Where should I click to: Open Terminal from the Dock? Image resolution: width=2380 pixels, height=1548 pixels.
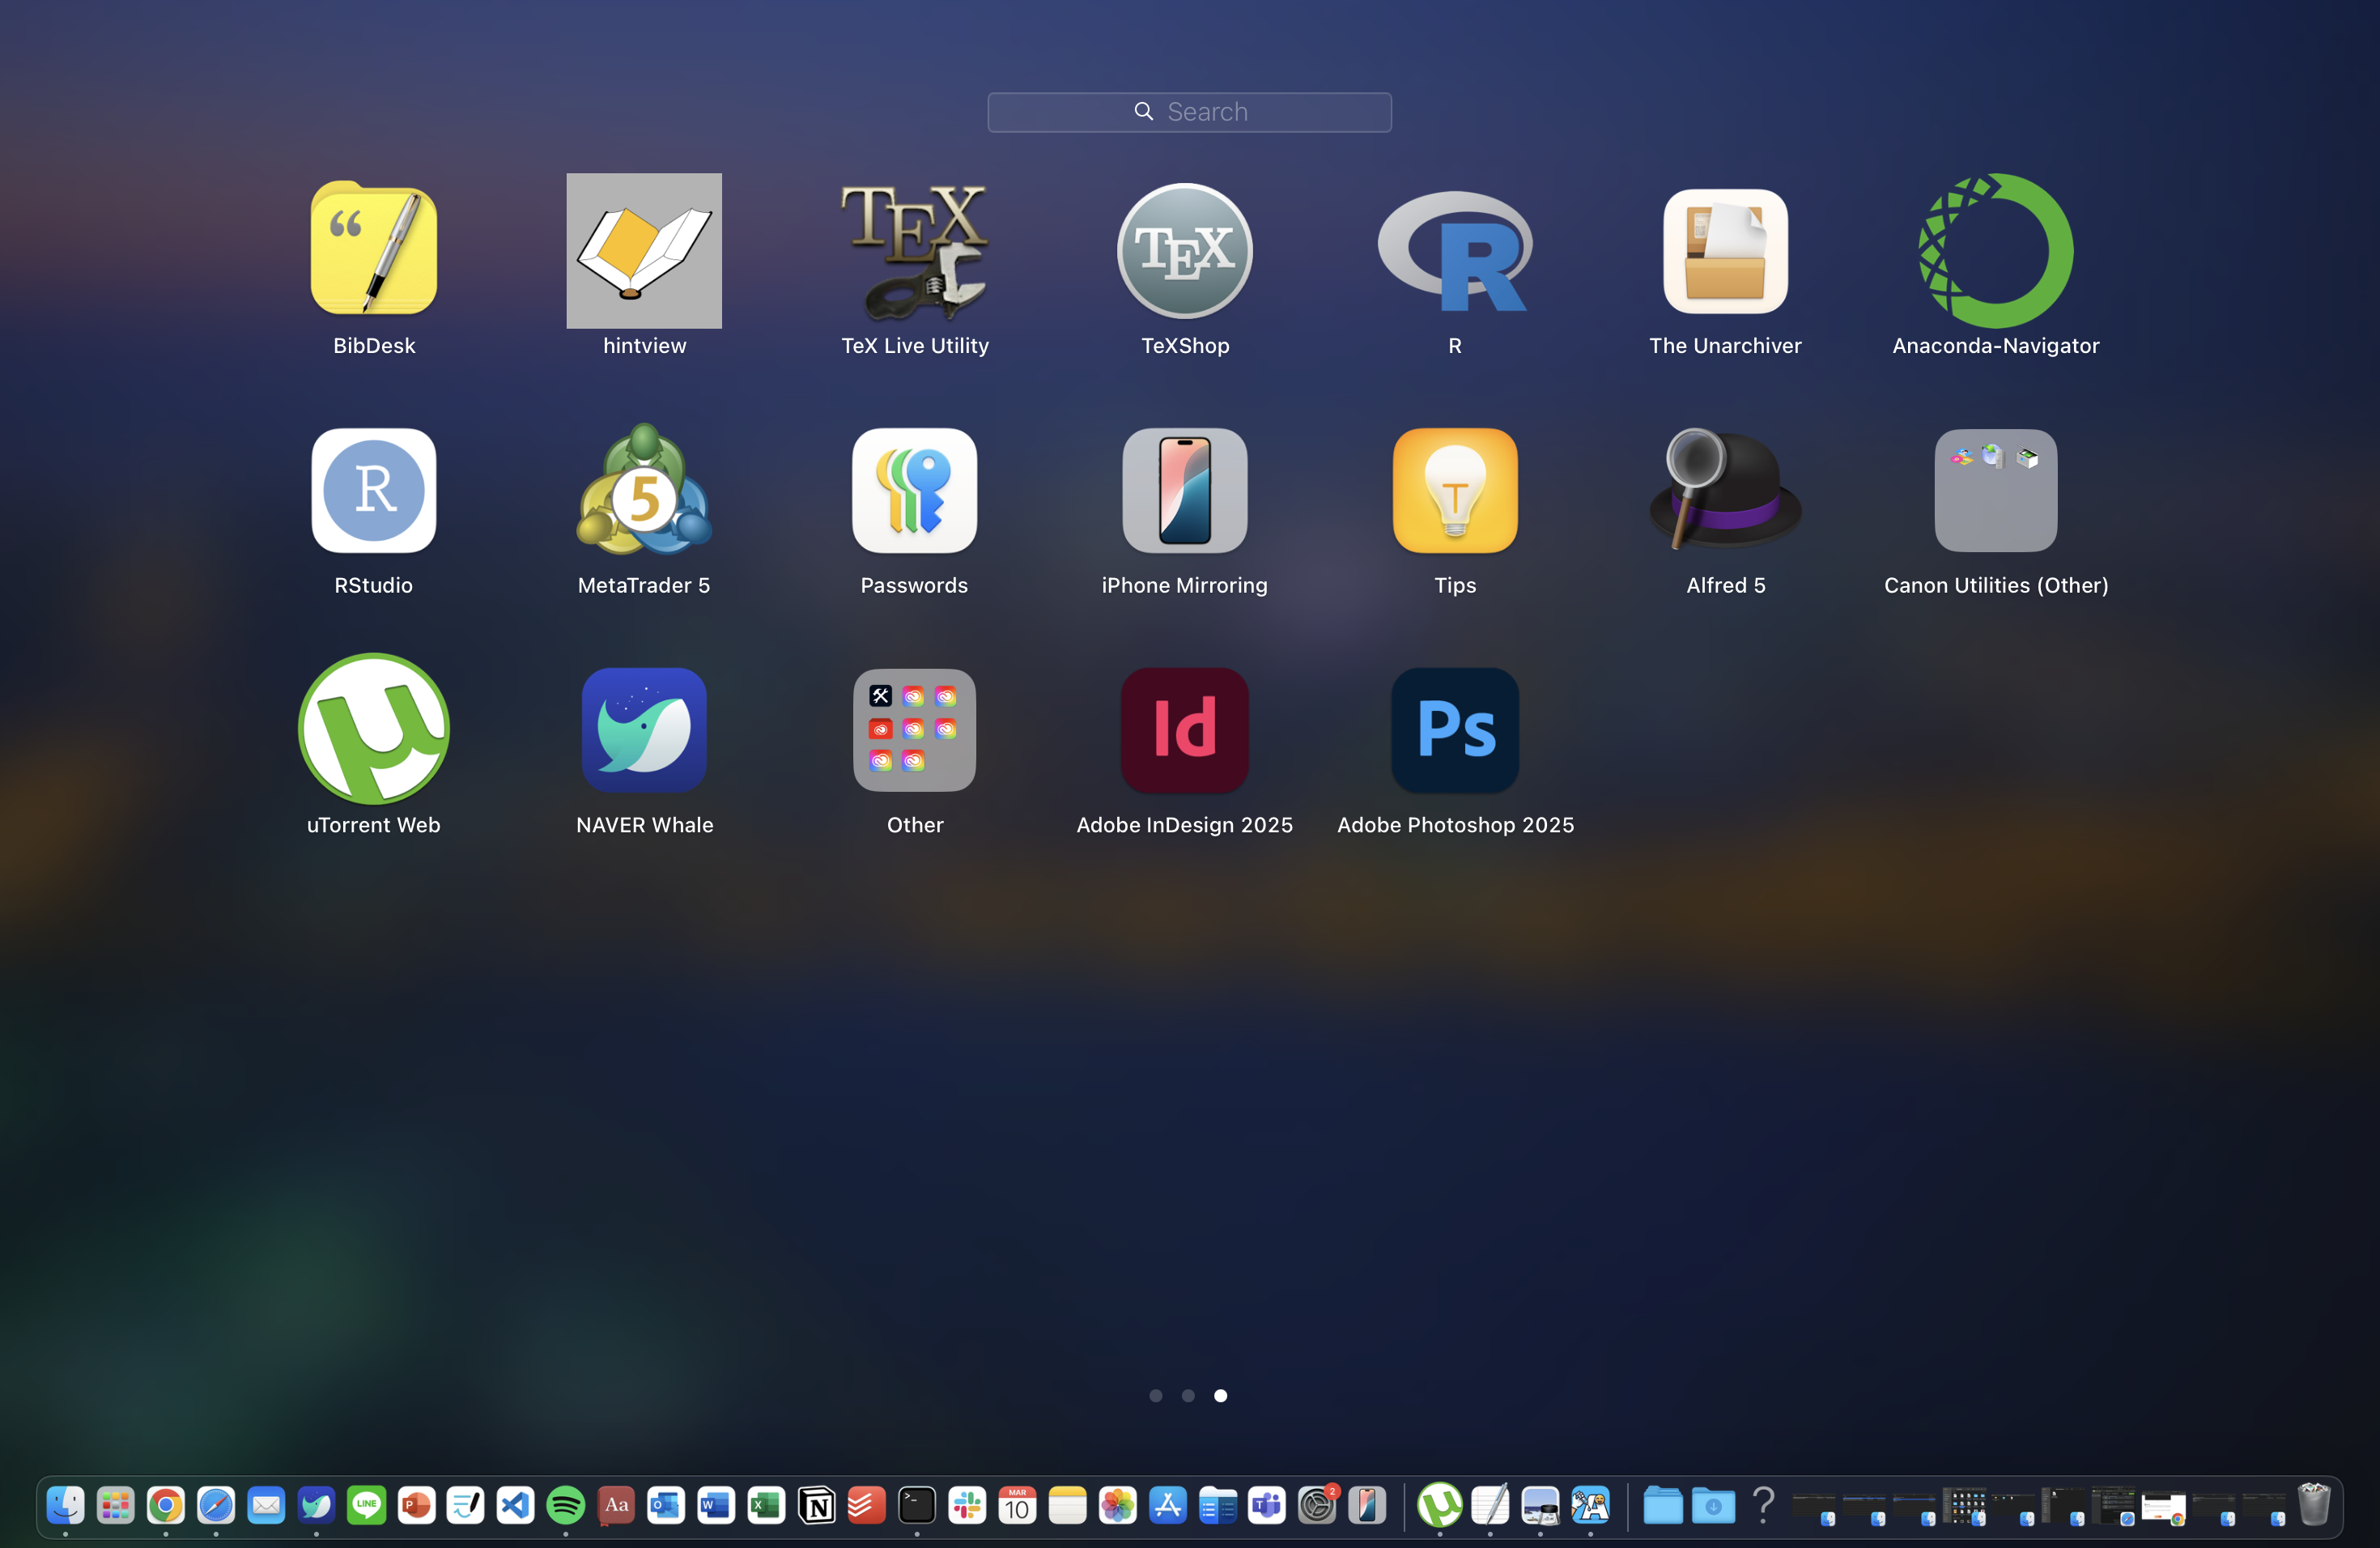917,1504
